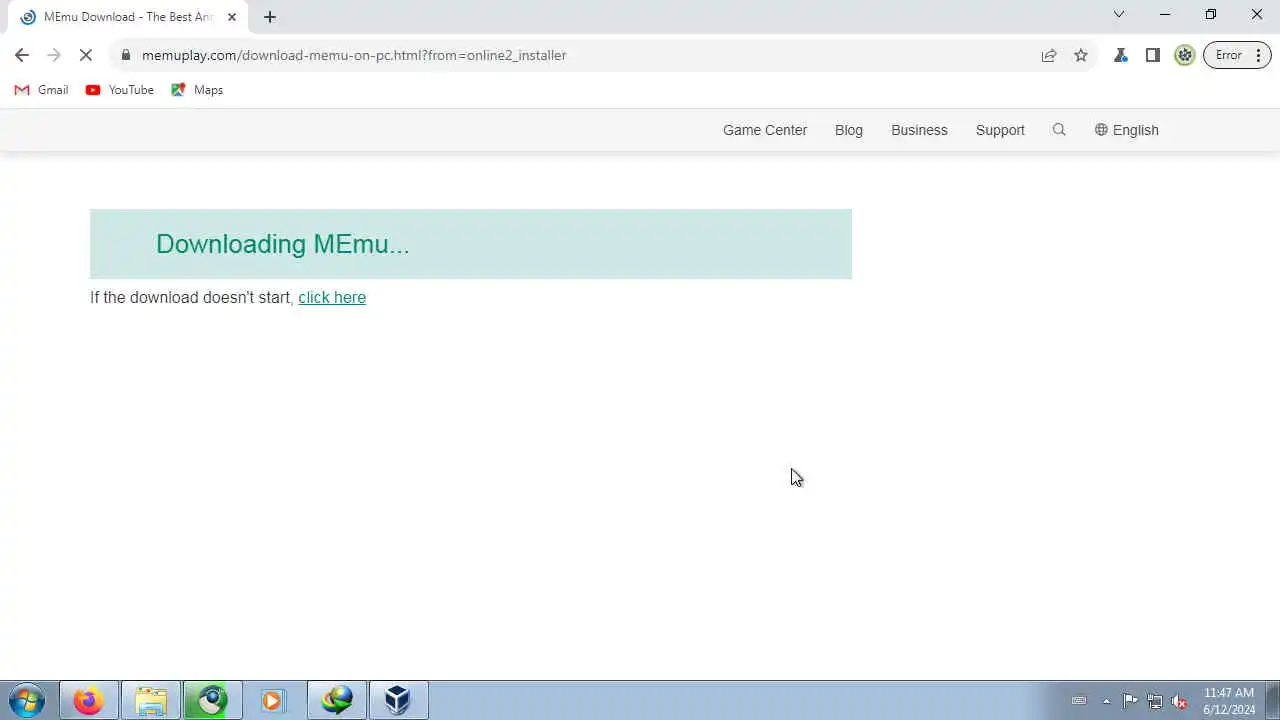Screen dimensions: 1280x720
Task: Open the Windows Start menu
Action: 27,700
